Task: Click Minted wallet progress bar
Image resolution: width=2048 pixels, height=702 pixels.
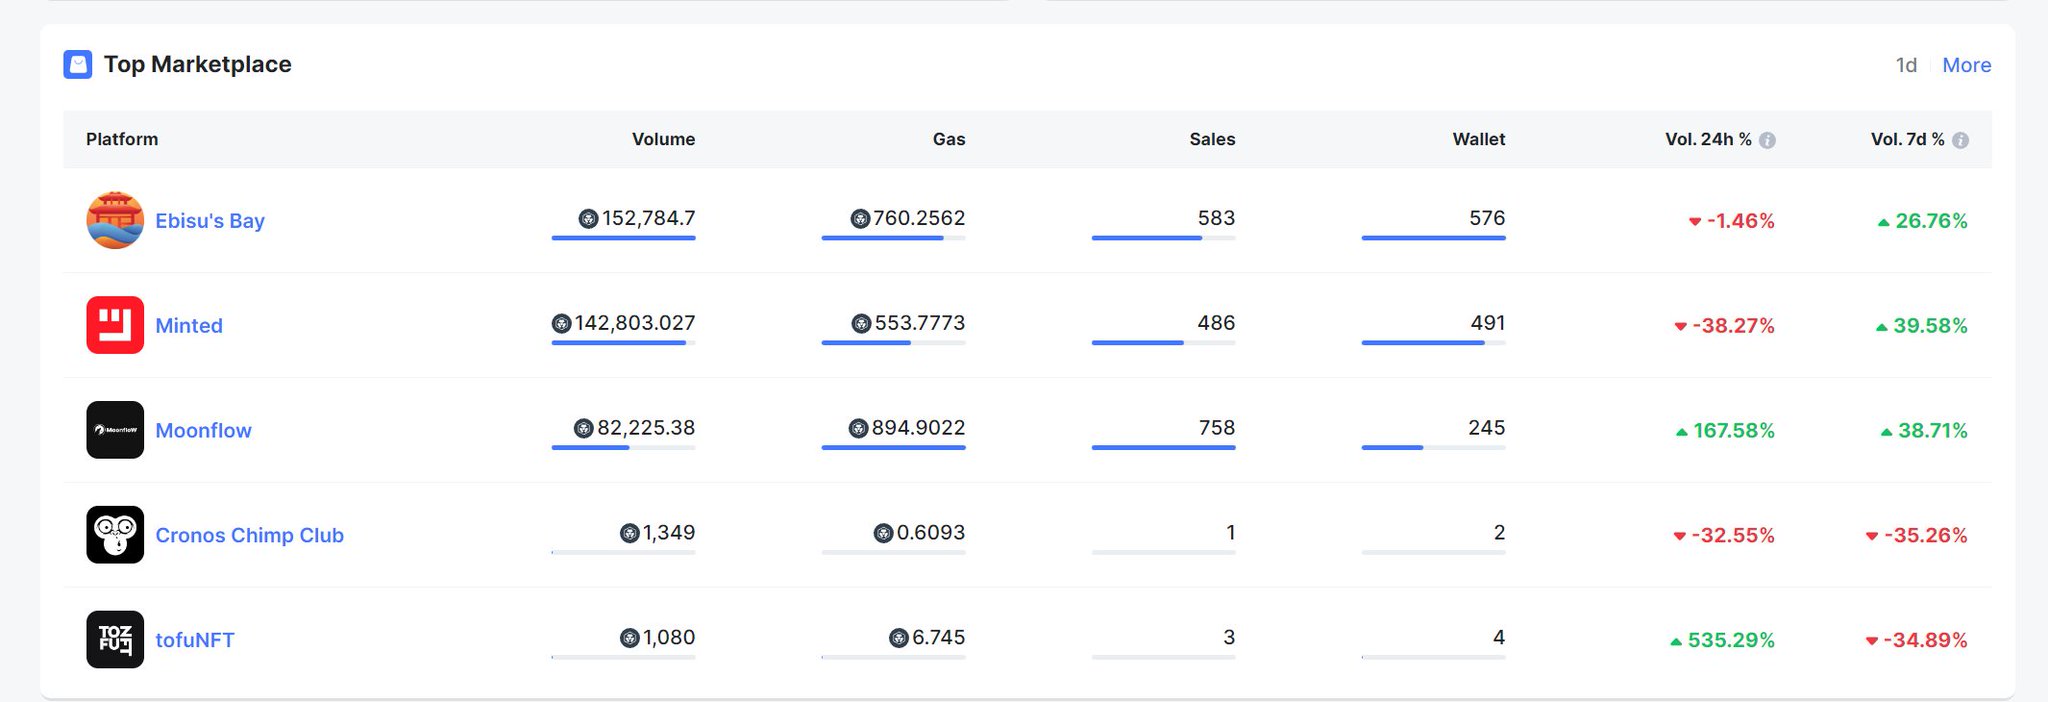Action: click(x=1433, y=343)
